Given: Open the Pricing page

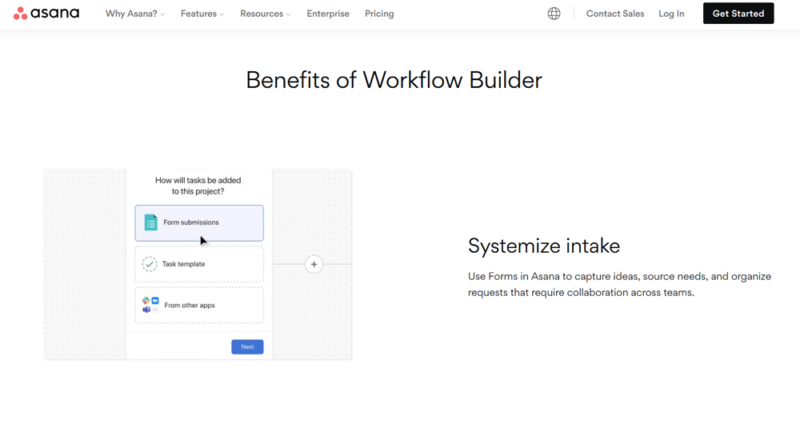Looking at the screenshot, I should (379, 14).
